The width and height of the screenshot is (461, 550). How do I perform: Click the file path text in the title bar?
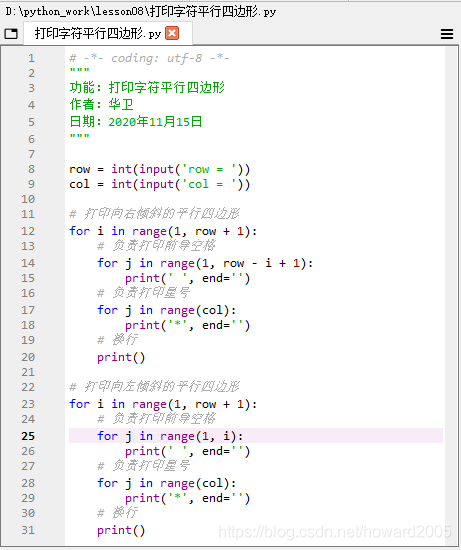141,12
